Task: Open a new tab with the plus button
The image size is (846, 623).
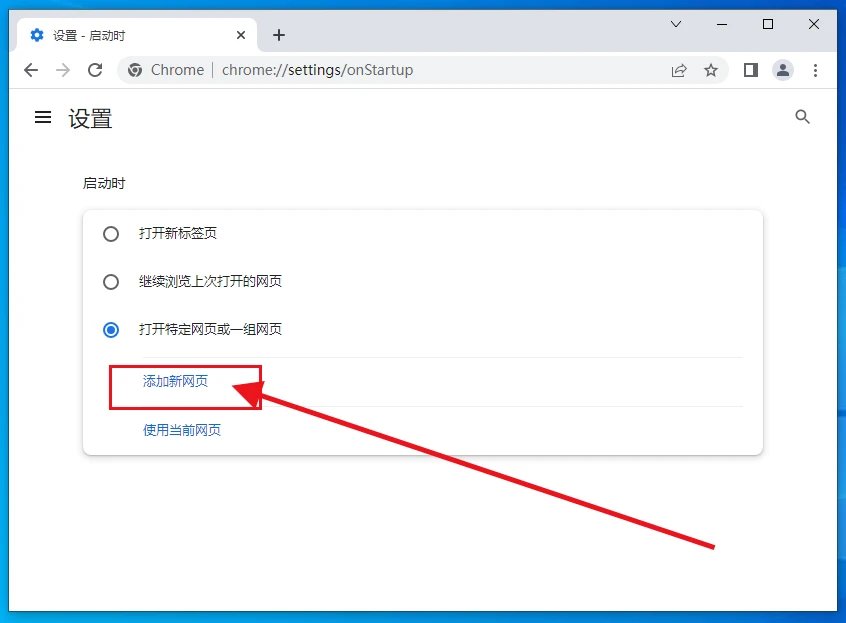Action: click(x=279, y=34)
